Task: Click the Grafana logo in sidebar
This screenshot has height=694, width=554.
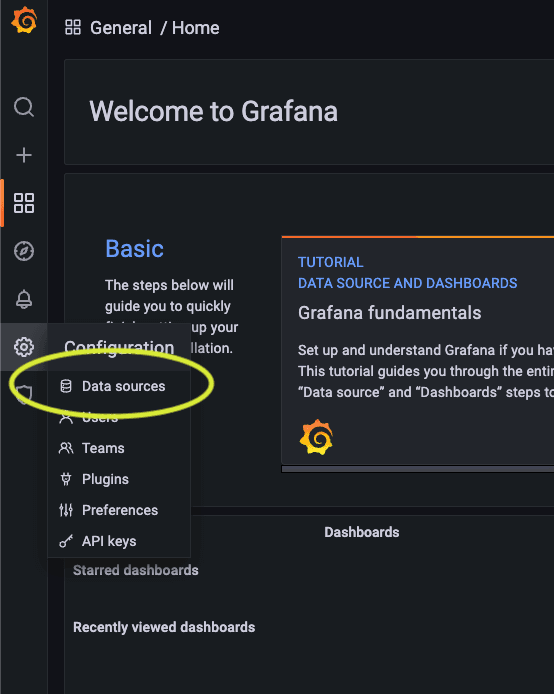Action: tap(24, 20)
